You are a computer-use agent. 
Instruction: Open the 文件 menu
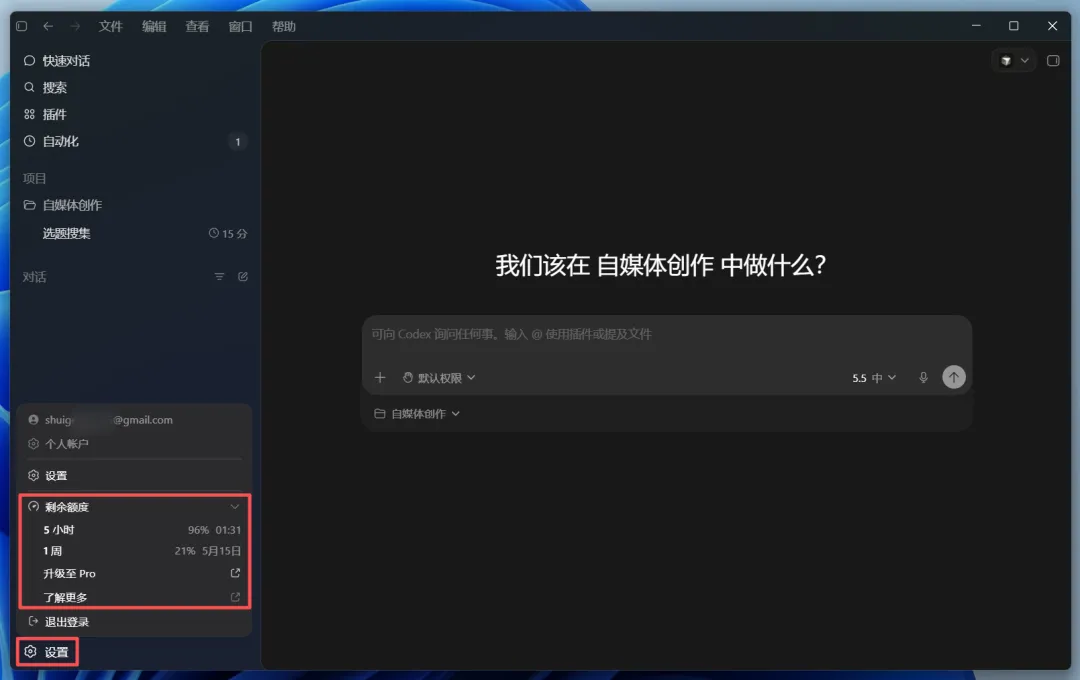110,26
